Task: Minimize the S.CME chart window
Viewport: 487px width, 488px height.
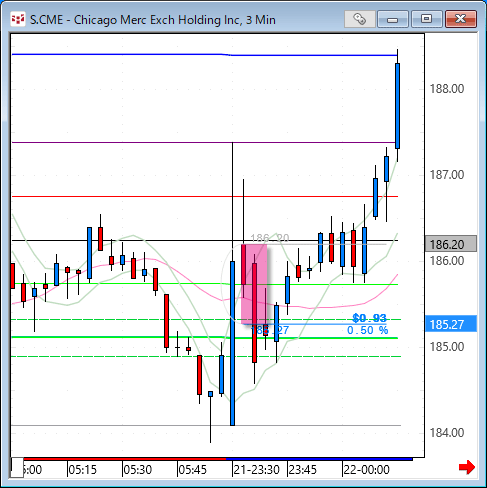Action: click(393, 19)
